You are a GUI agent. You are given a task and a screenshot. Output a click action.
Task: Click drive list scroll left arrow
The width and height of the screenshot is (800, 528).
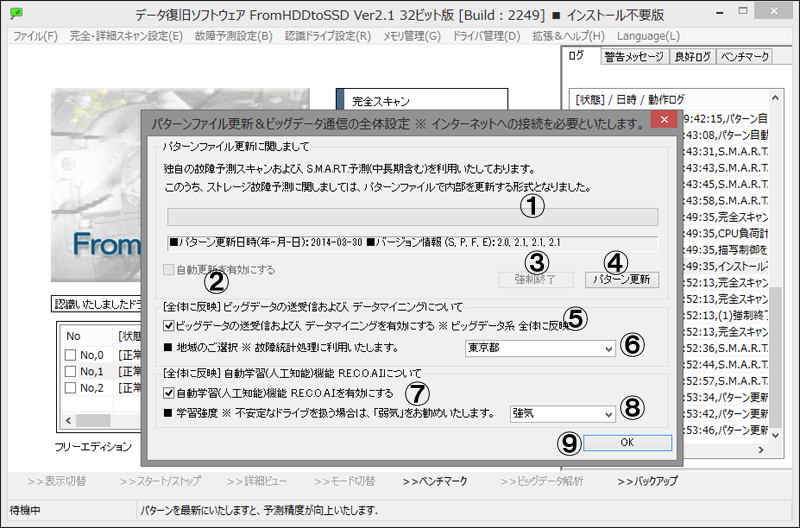click(68, 420)
